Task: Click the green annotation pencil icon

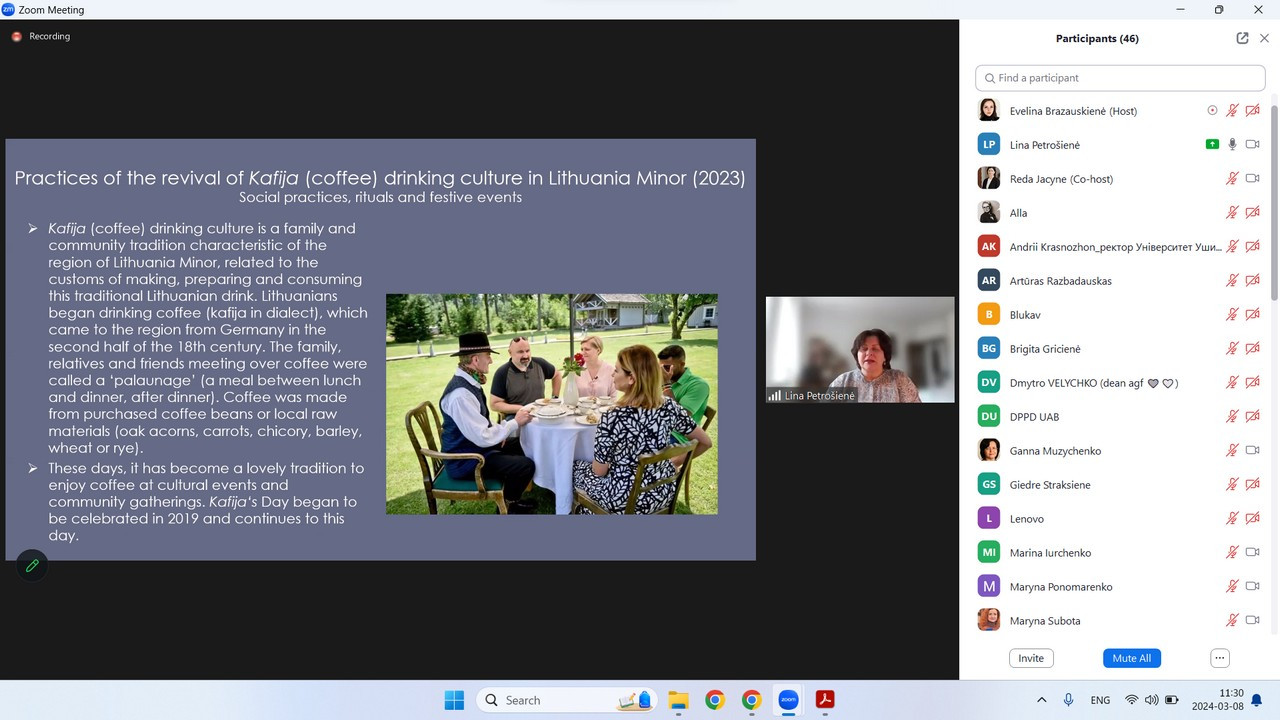Action: click(x=32, y=566)
